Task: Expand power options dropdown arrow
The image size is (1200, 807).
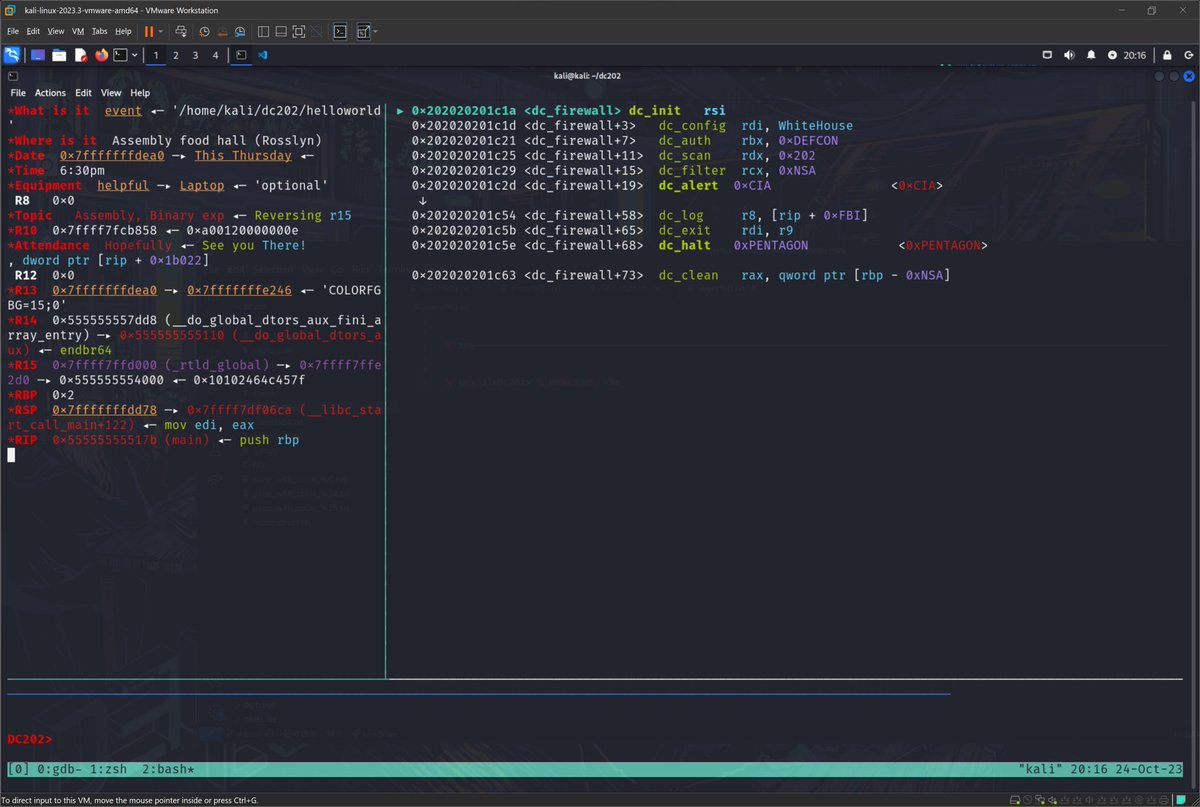Action: [161, 31]
